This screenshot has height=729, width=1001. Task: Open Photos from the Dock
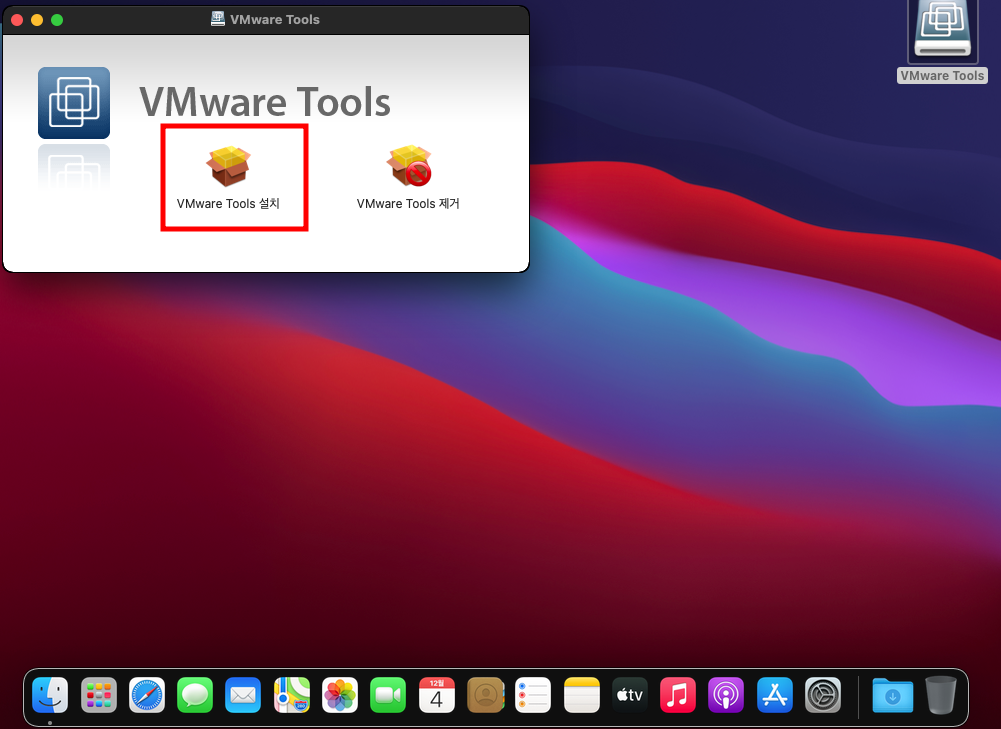(x=340, y=695)
